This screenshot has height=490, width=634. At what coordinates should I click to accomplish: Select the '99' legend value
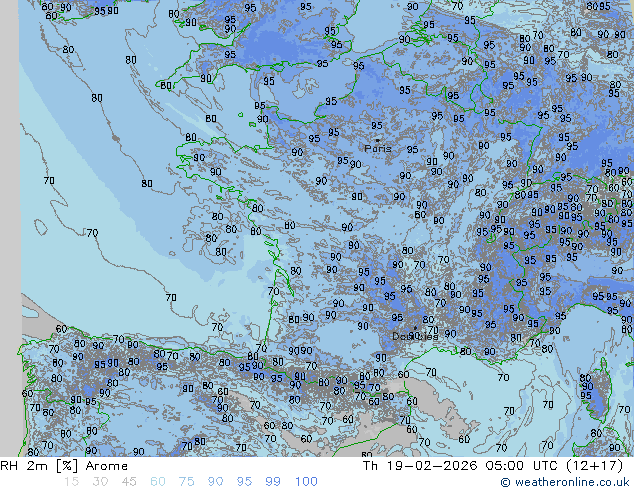pyautogui.click(x=273, y=481)
